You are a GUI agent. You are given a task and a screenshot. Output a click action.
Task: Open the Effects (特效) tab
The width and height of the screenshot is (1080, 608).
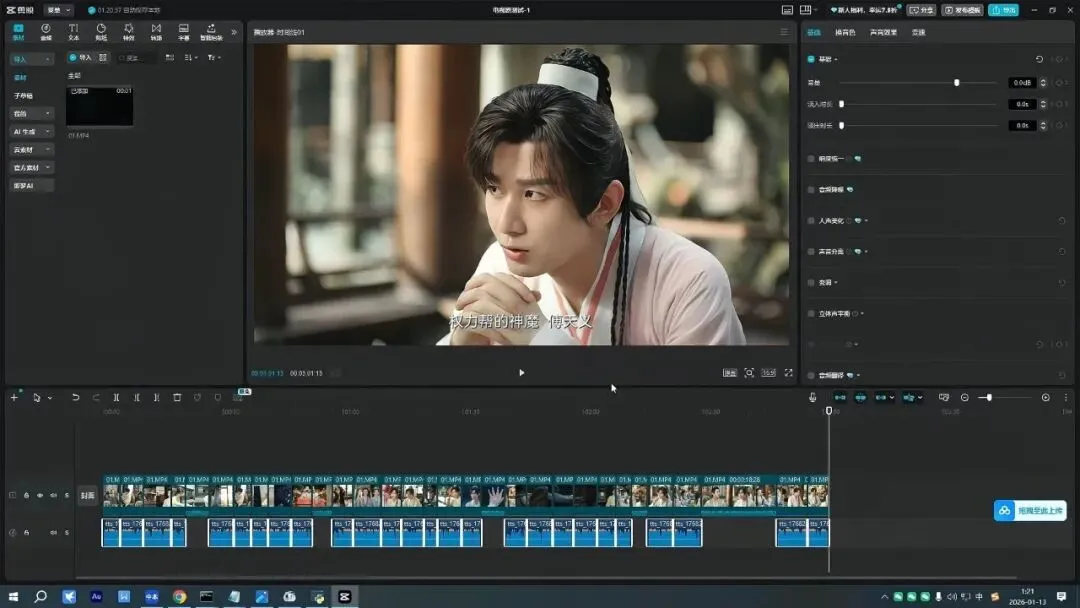[x=128, y=32]
